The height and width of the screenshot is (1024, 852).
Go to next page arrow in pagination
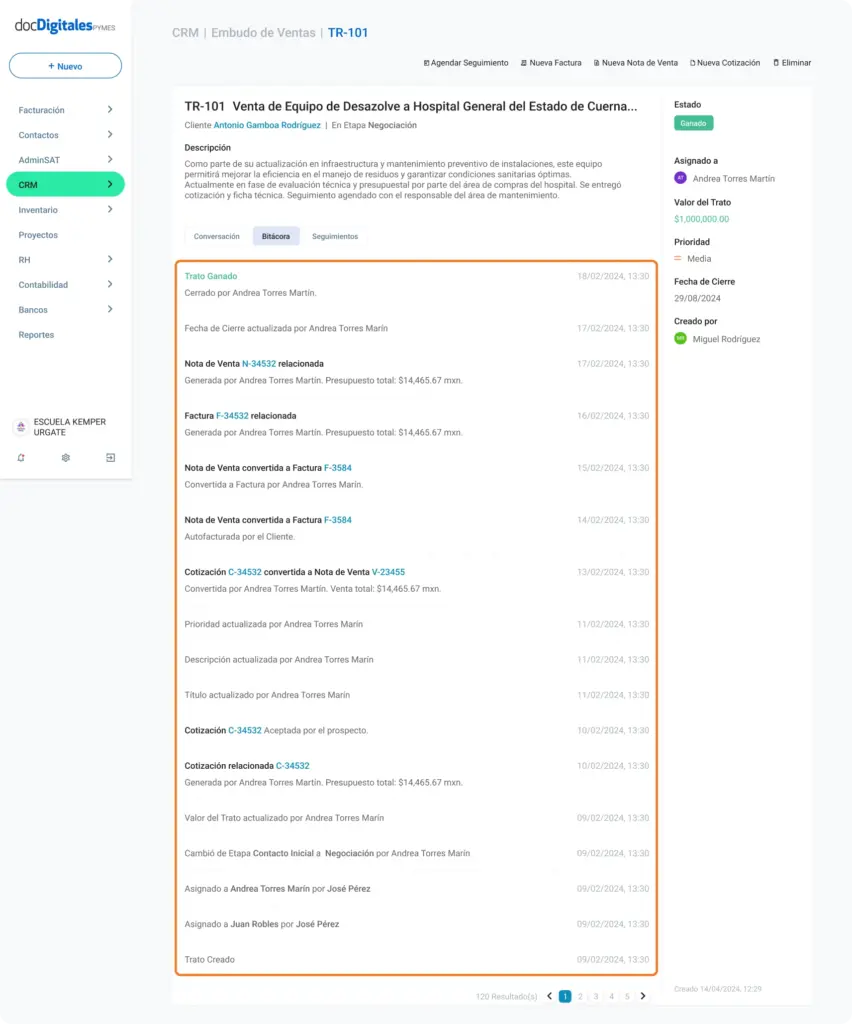tap(643, 996)
